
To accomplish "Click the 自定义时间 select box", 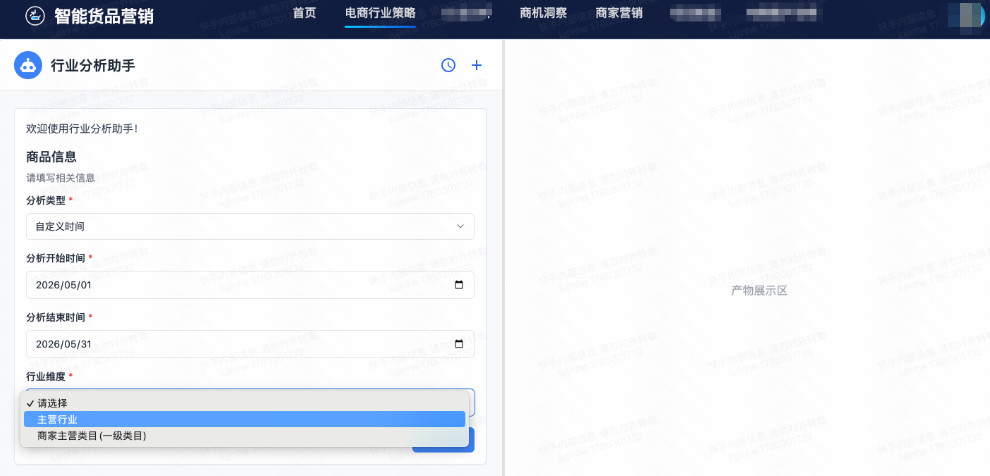I will pyautogui.click(x=250, y=227).
